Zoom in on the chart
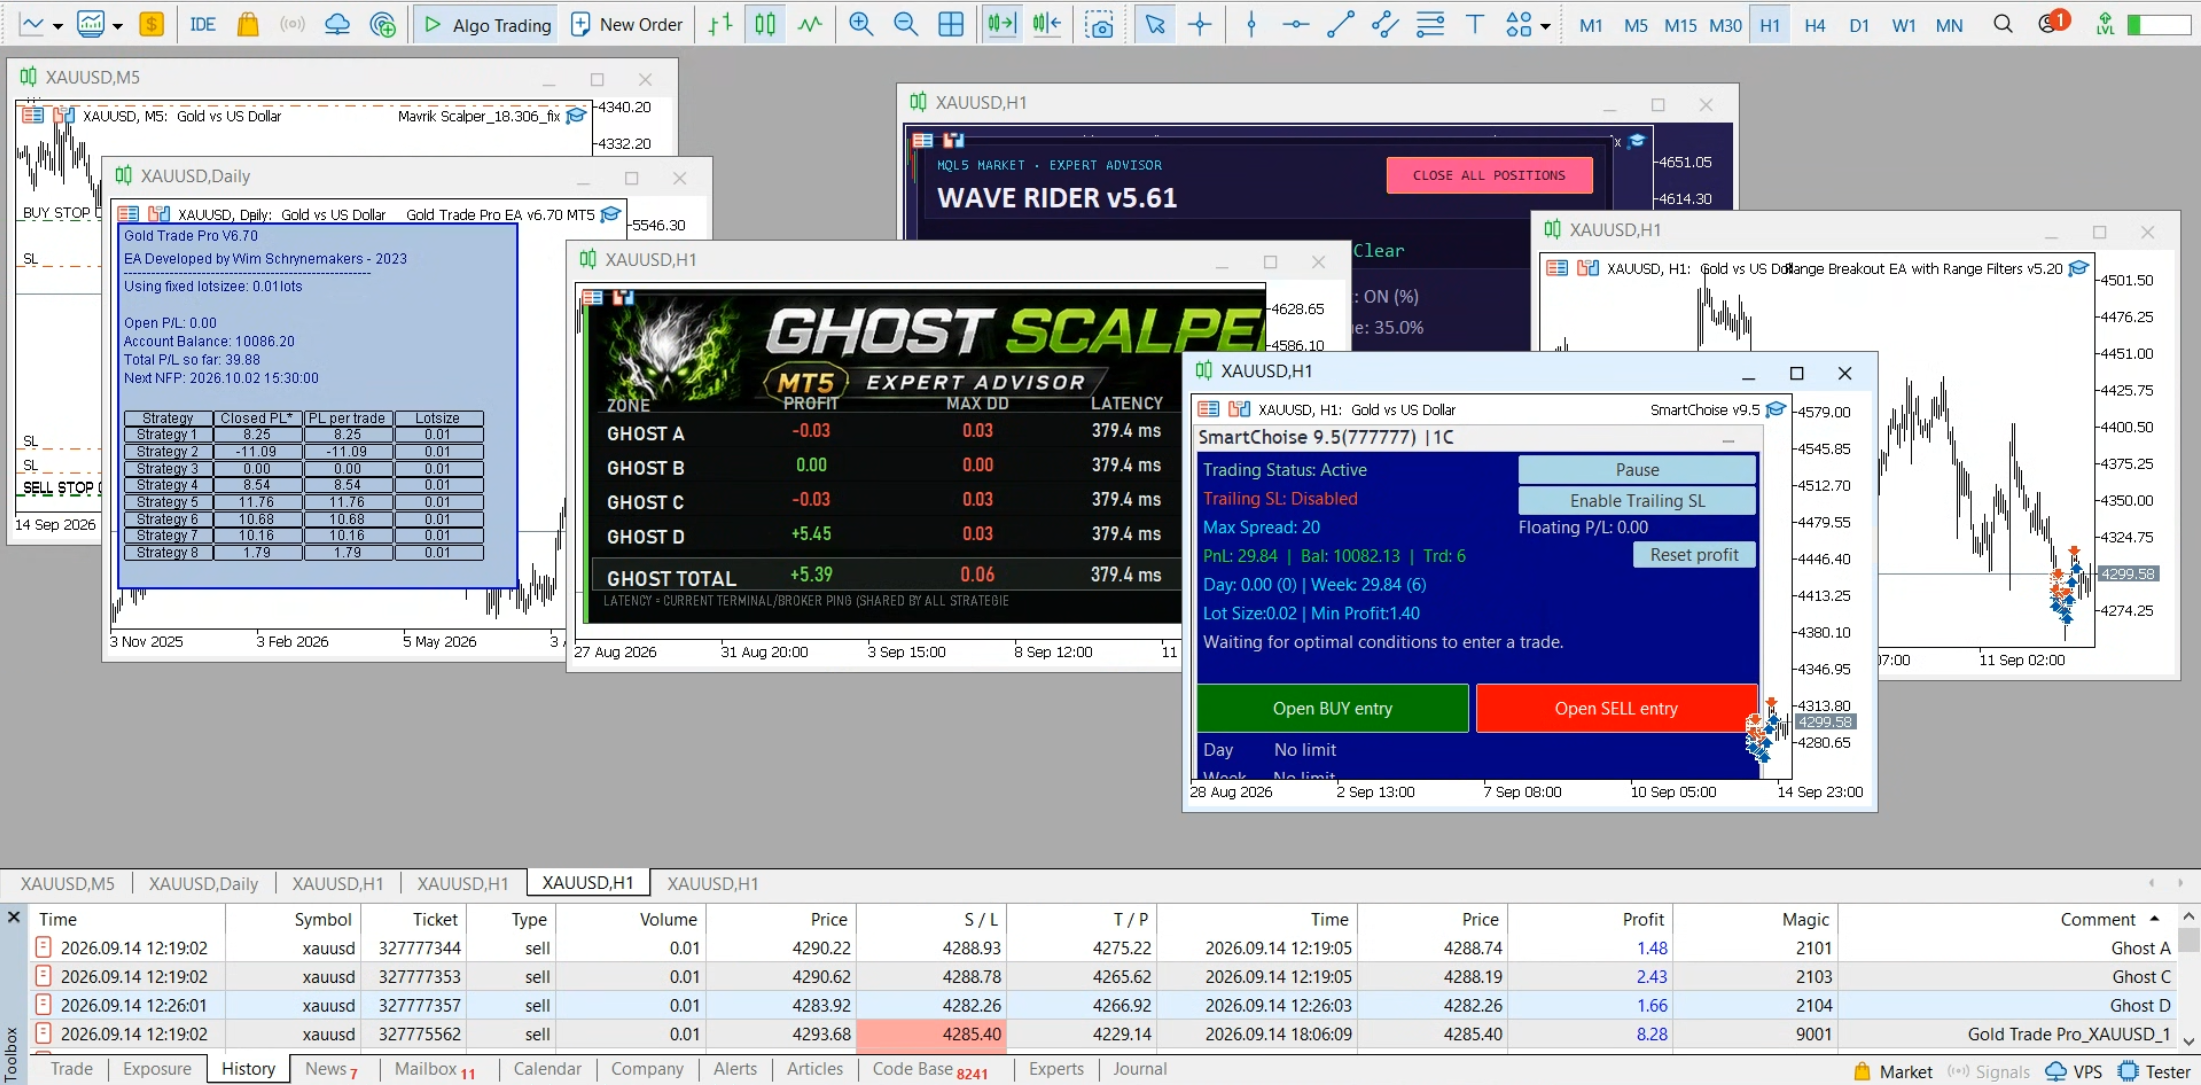The width and height of the screenshot is (2201, 1085). coord(860,24)
